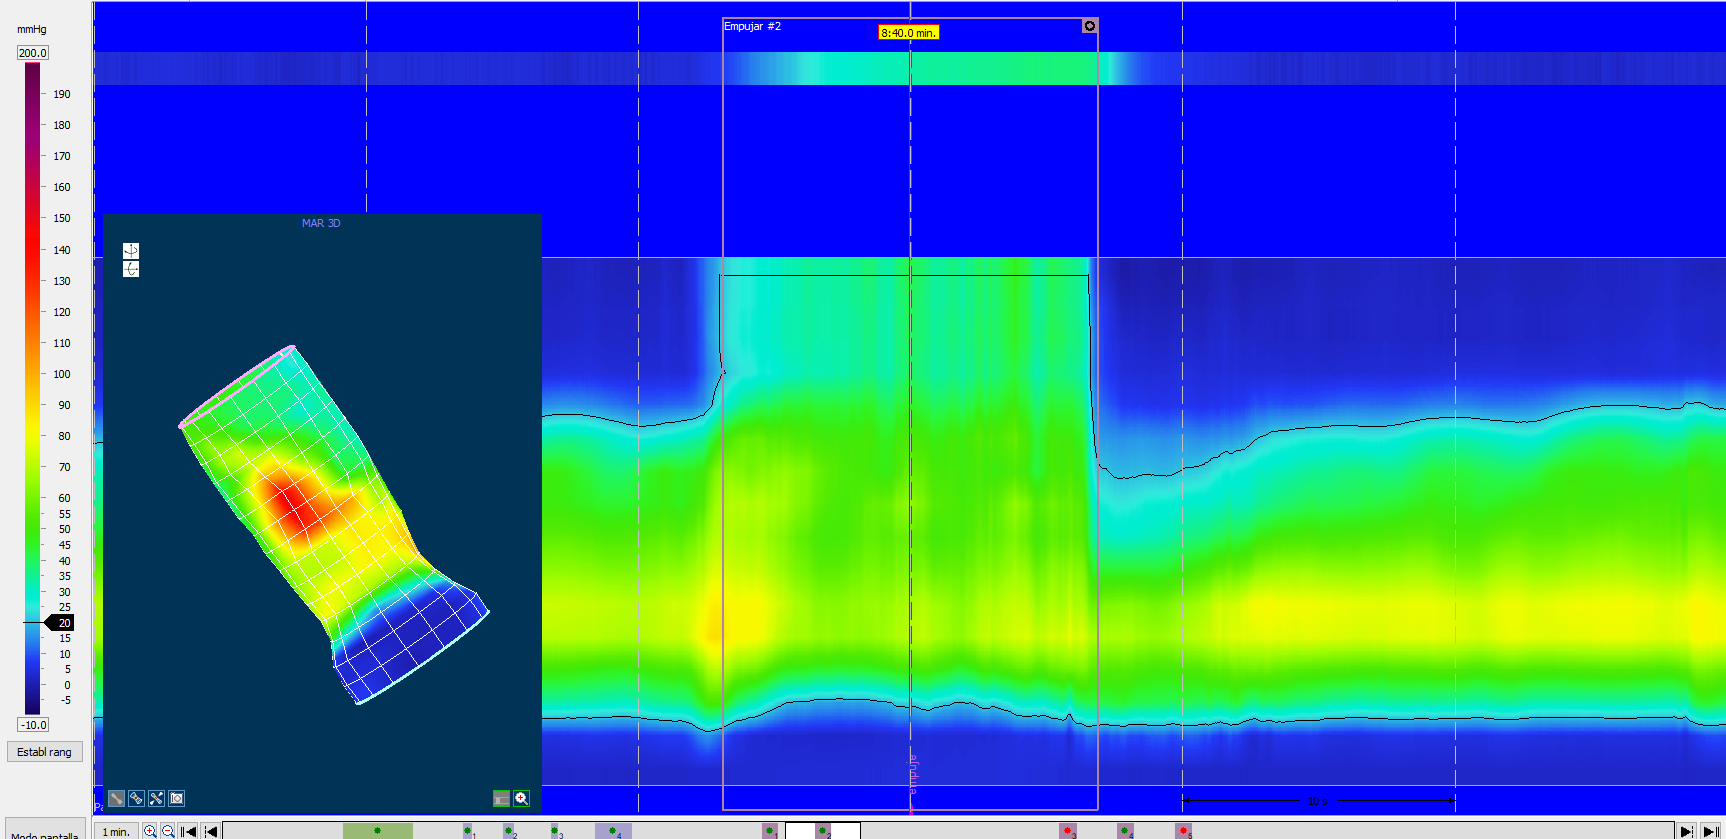This screenshot has width=1726, height=839.
Task: Click the gray catheter icon in MAR 3D panel
Action: pyautogui.click(x=116, y=798)
